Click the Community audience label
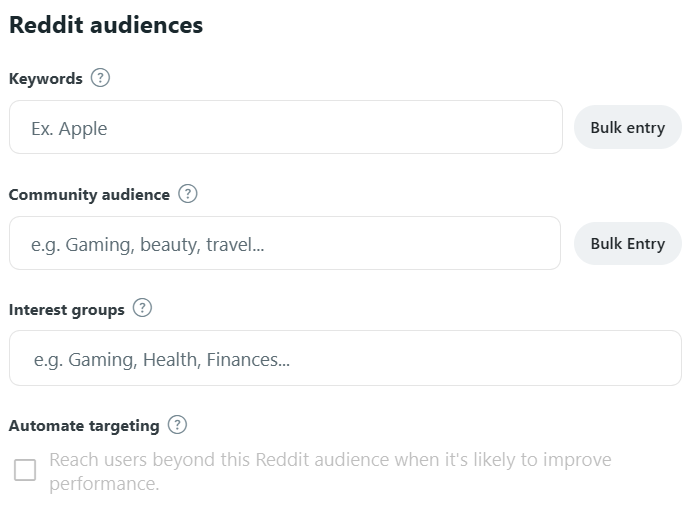This screenshot has width=688, height=507. [89, 194]
